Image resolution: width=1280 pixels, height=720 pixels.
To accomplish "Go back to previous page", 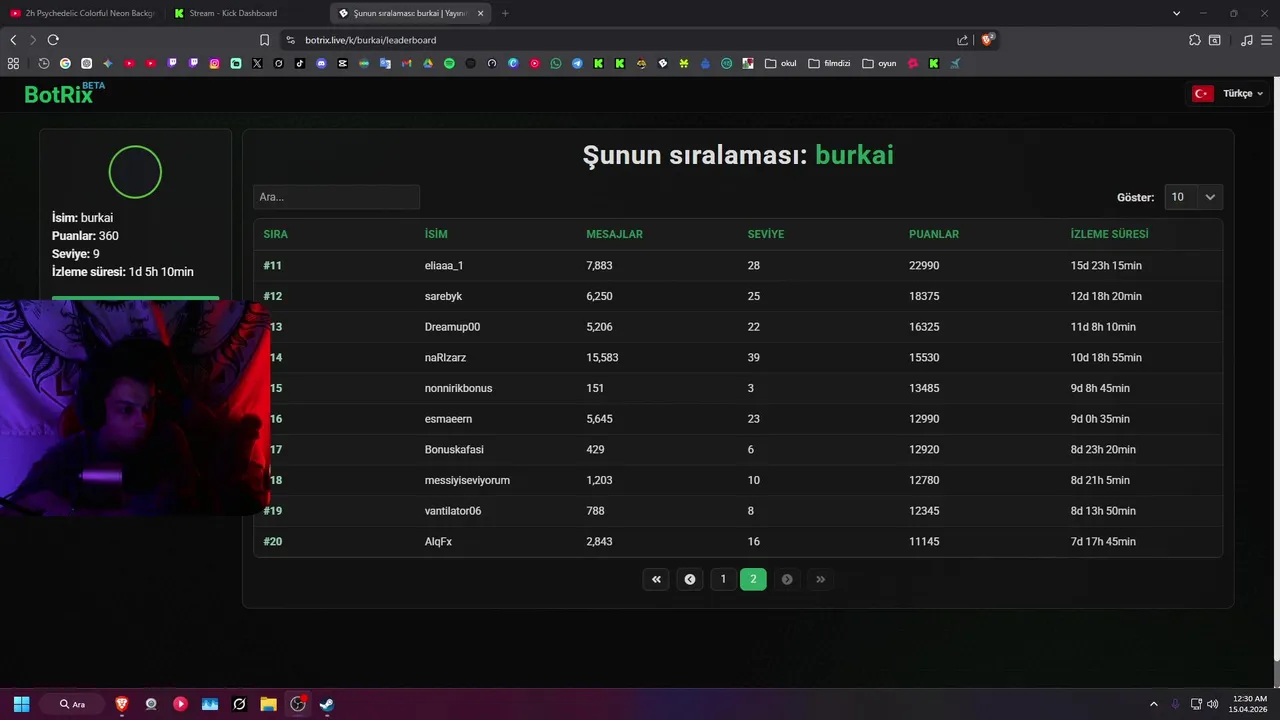I will click(x=13, y=40).
